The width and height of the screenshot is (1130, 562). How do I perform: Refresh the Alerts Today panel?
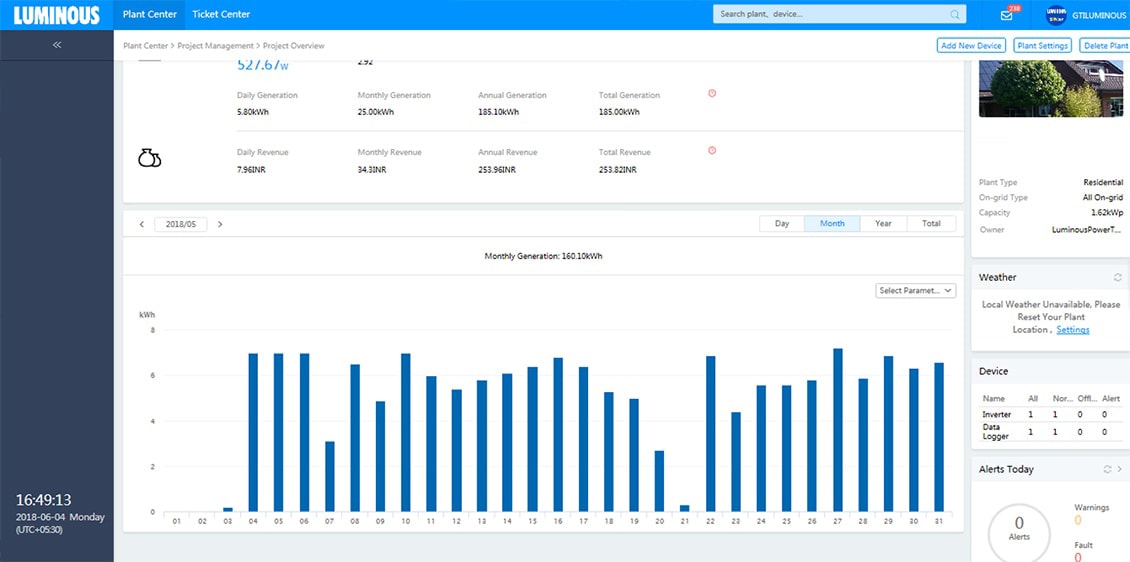click(x=1107, y=469)
